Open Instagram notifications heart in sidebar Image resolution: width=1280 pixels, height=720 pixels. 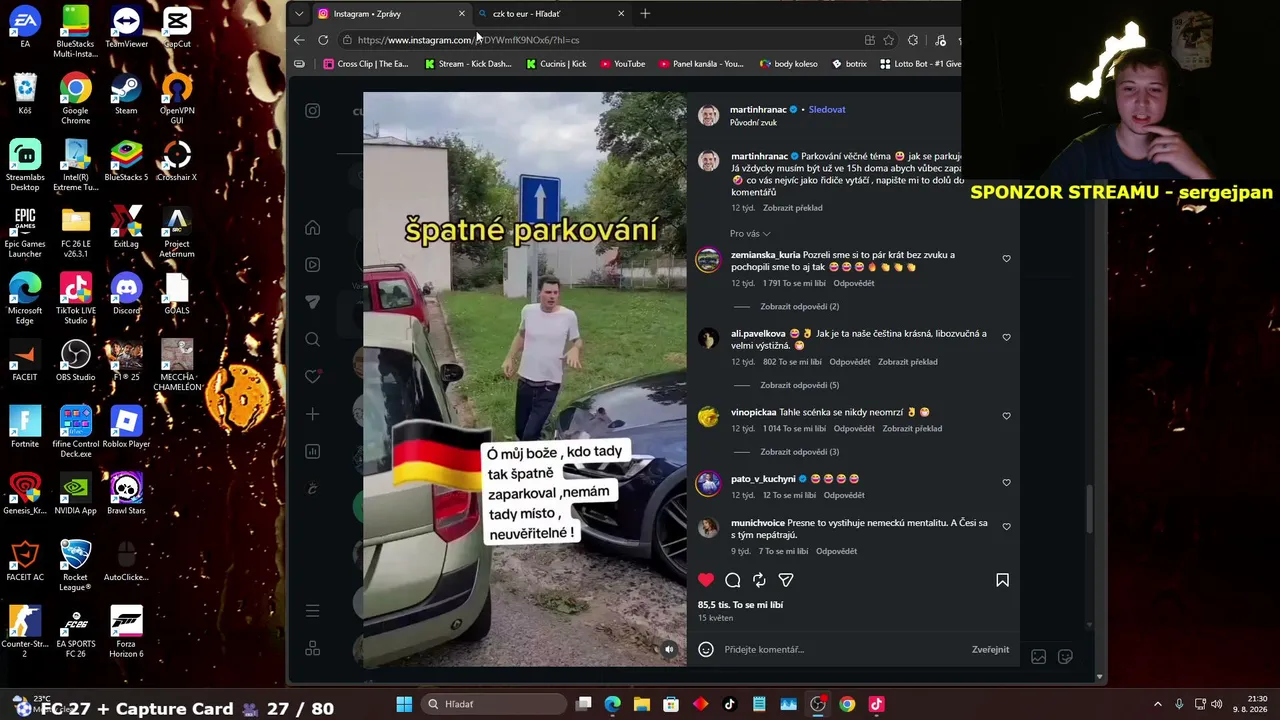pos(313,376)
